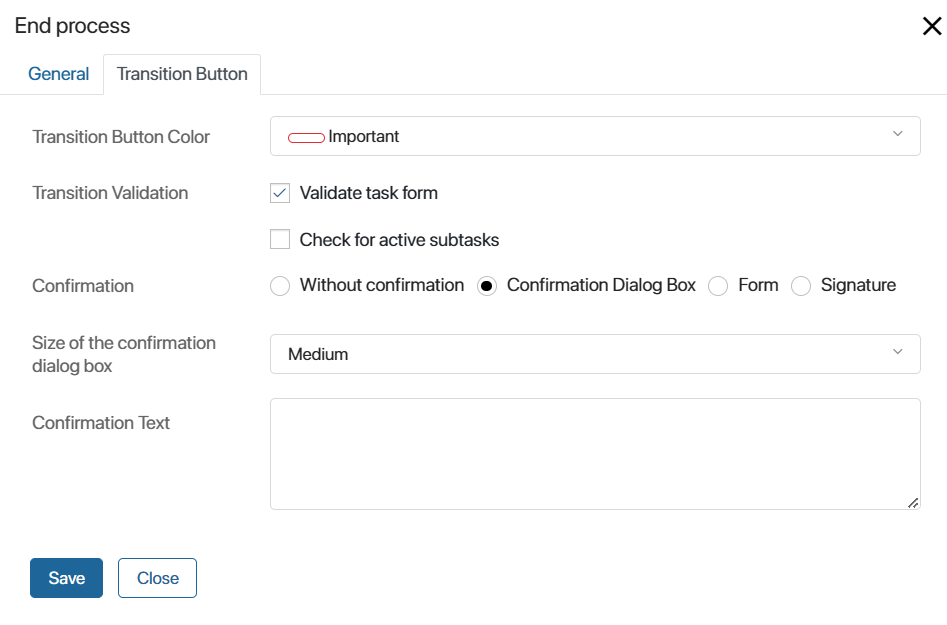Click the red Important color pill swatch

point(306,138)
